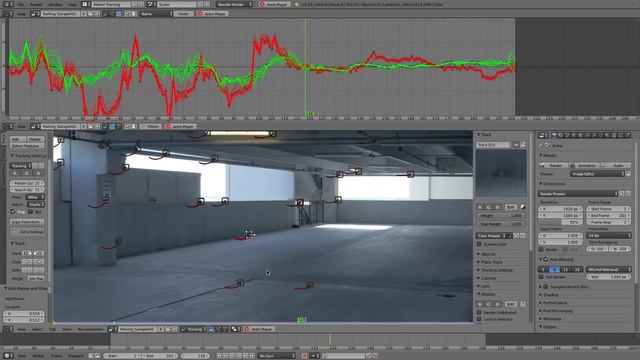Screen dimensions: 640x360
Task: Click the Animation render button
Action: 585,165
